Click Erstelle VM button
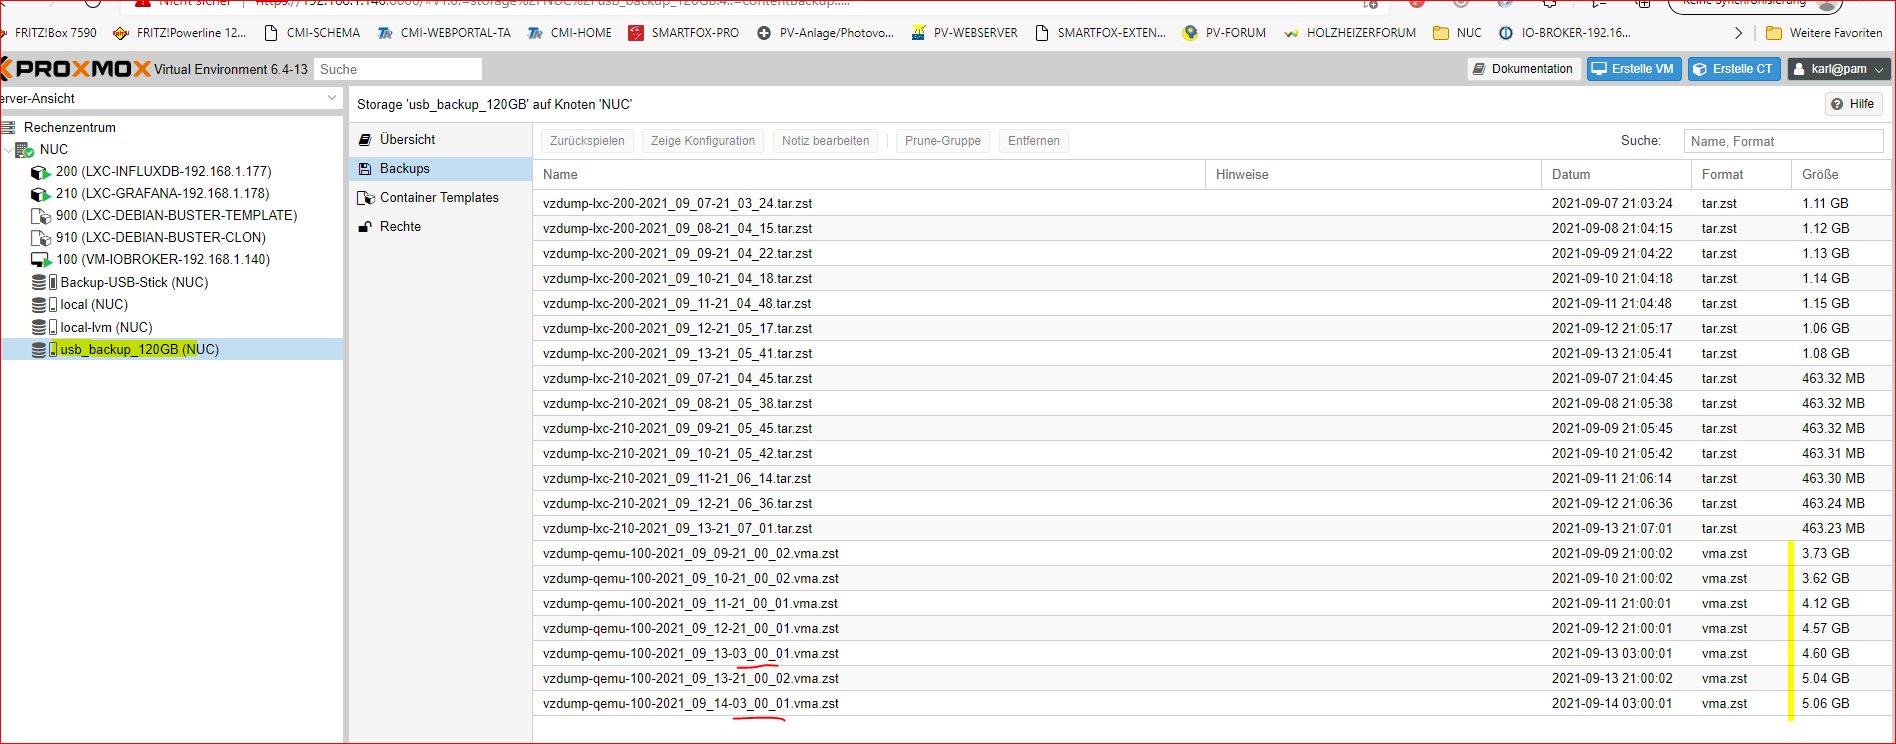 (x=1634, y=69)
